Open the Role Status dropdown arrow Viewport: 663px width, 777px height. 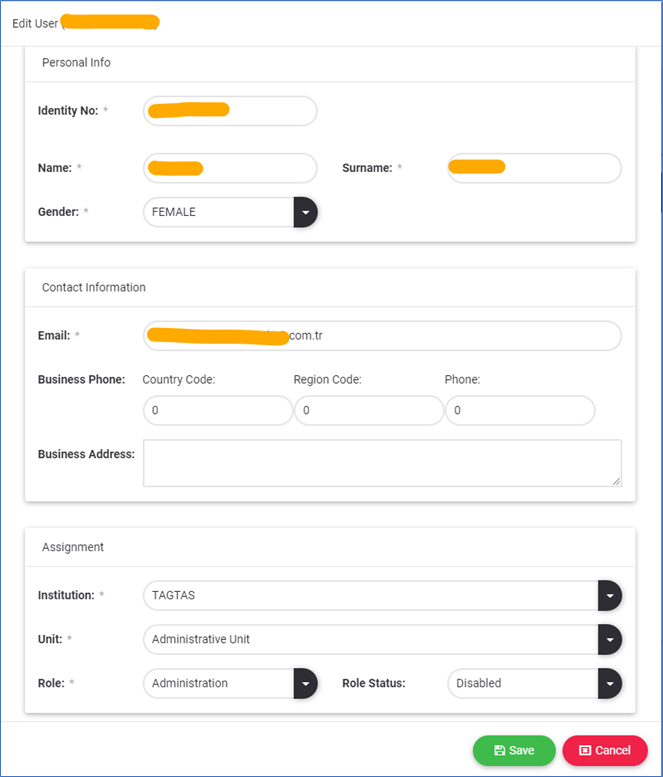click(609, 683)
